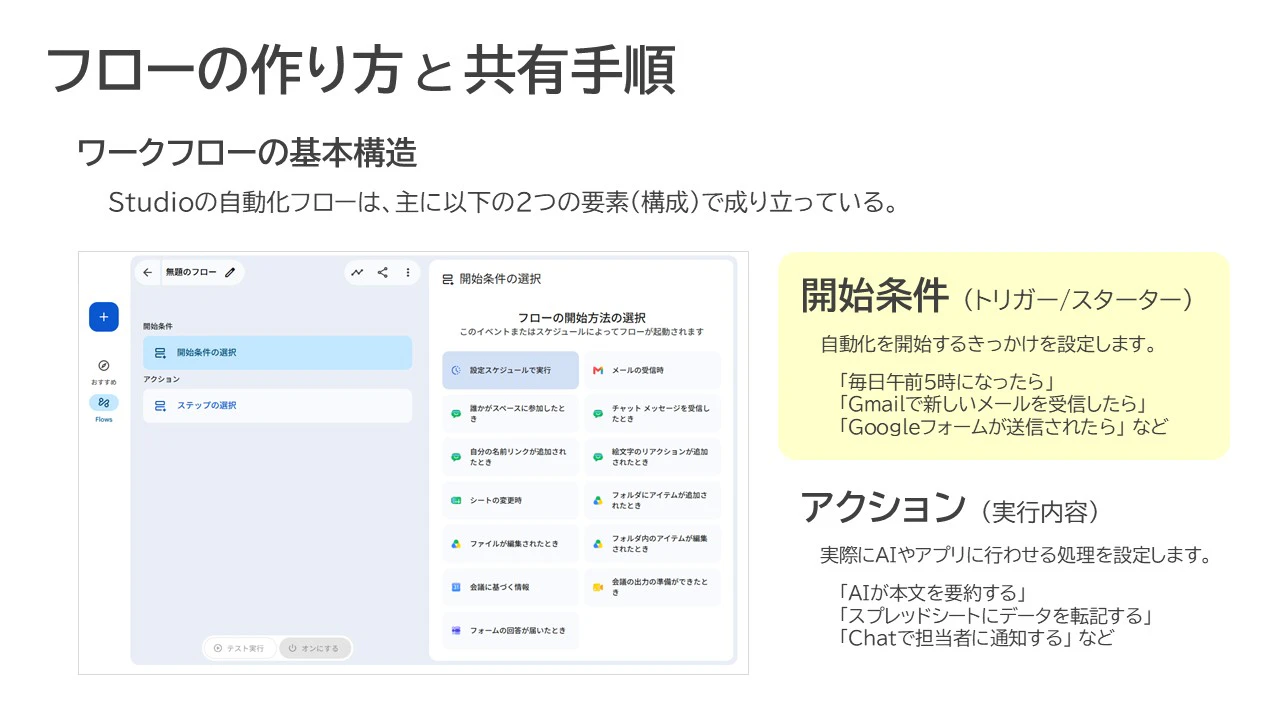
Task: Choose 絵文字のリアクションが追加されたとき starter
Action: (x=652, y=457)
